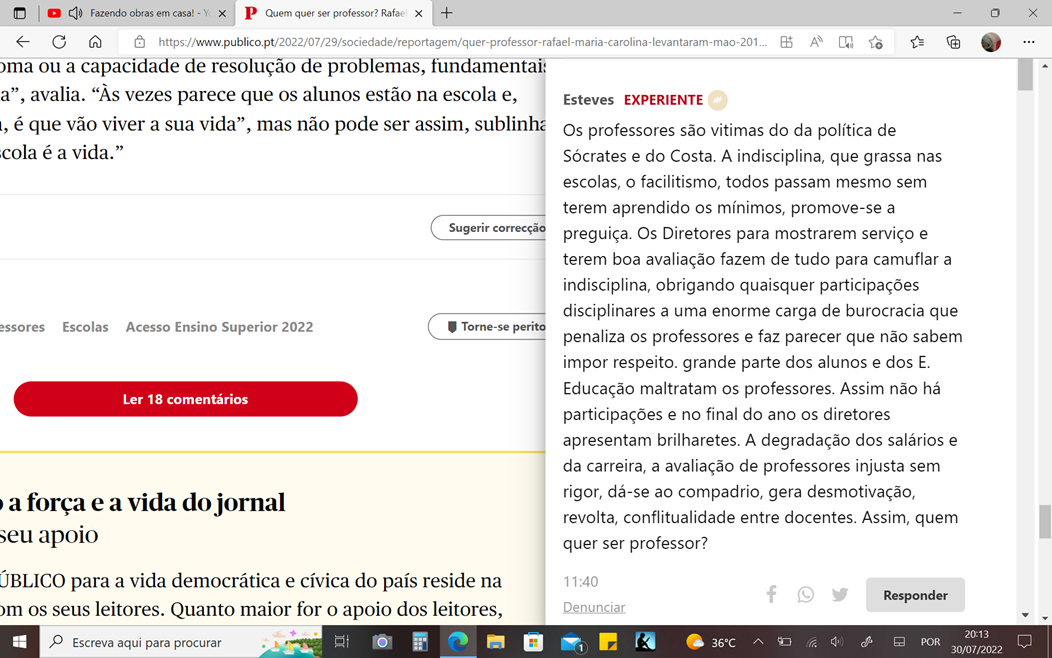1052x658 pixels.
Task: View site lock information icon
Action: 140,42
